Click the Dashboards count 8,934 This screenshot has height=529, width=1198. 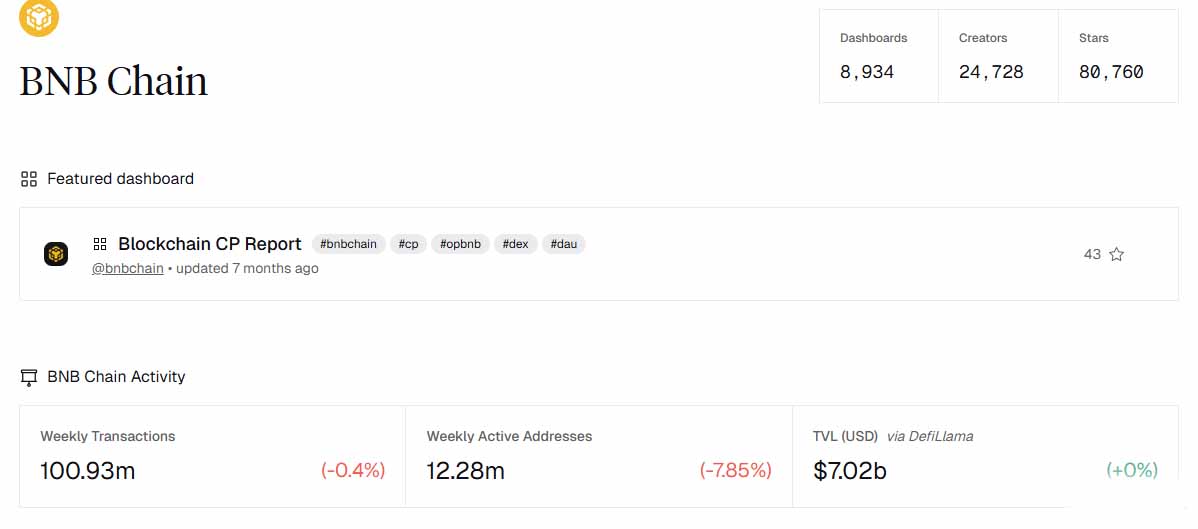tap(867, 72)
